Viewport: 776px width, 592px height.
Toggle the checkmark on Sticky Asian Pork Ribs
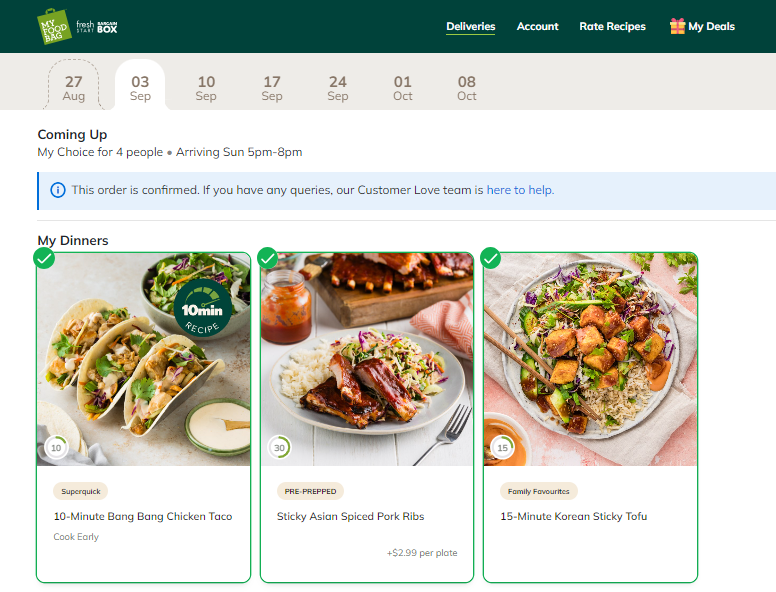(267, 259)
